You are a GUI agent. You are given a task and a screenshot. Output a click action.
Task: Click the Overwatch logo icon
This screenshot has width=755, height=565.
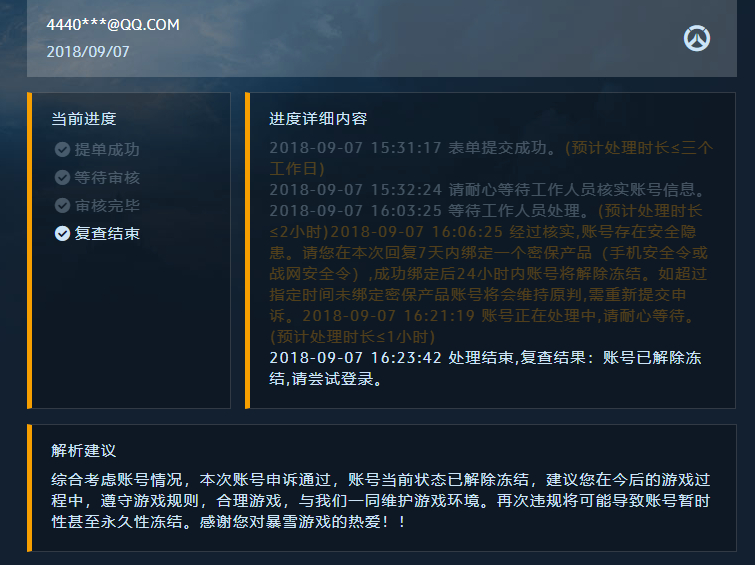(696, 39)
